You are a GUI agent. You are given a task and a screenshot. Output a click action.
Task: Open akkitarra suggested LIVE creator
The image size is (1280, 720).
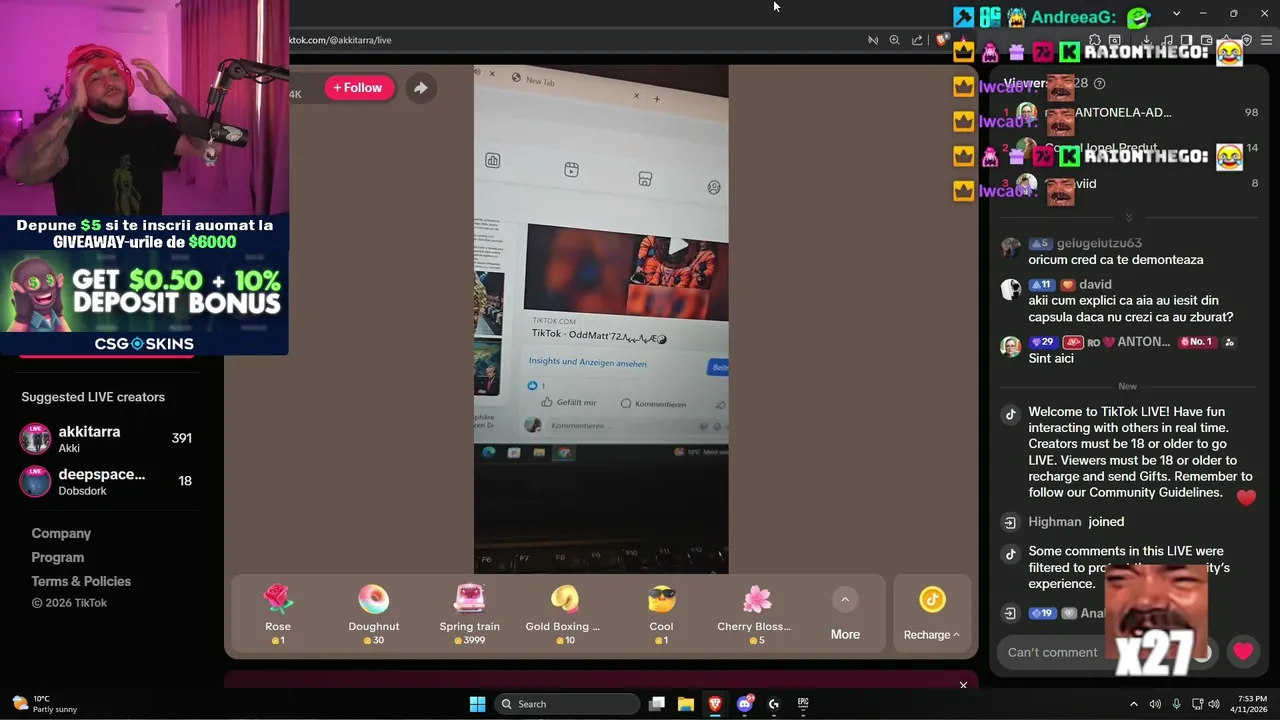point(107,439)
